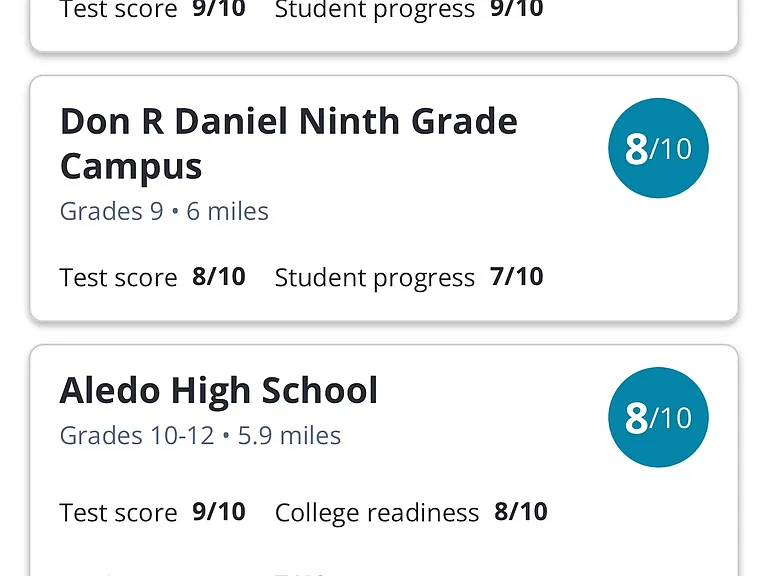768x576 pixels.
Task: Open Don R Daniel Ninth Grade Campus title
Action: pyautogui.click(x=288, y=143)
